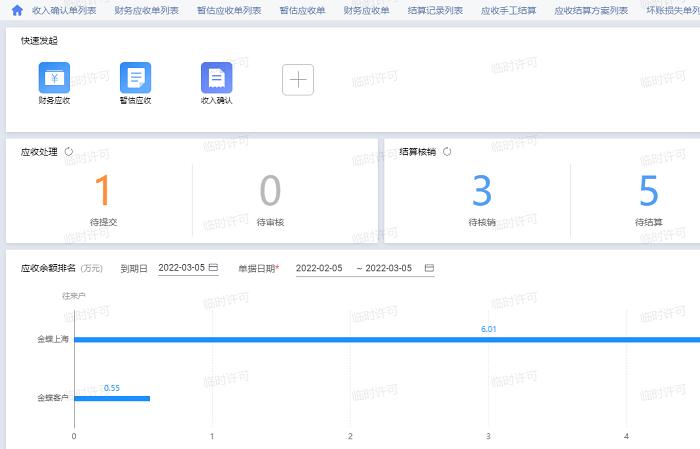Refresh the 应收处理 panel
This screenshot has width=700, height=449.
69,152
